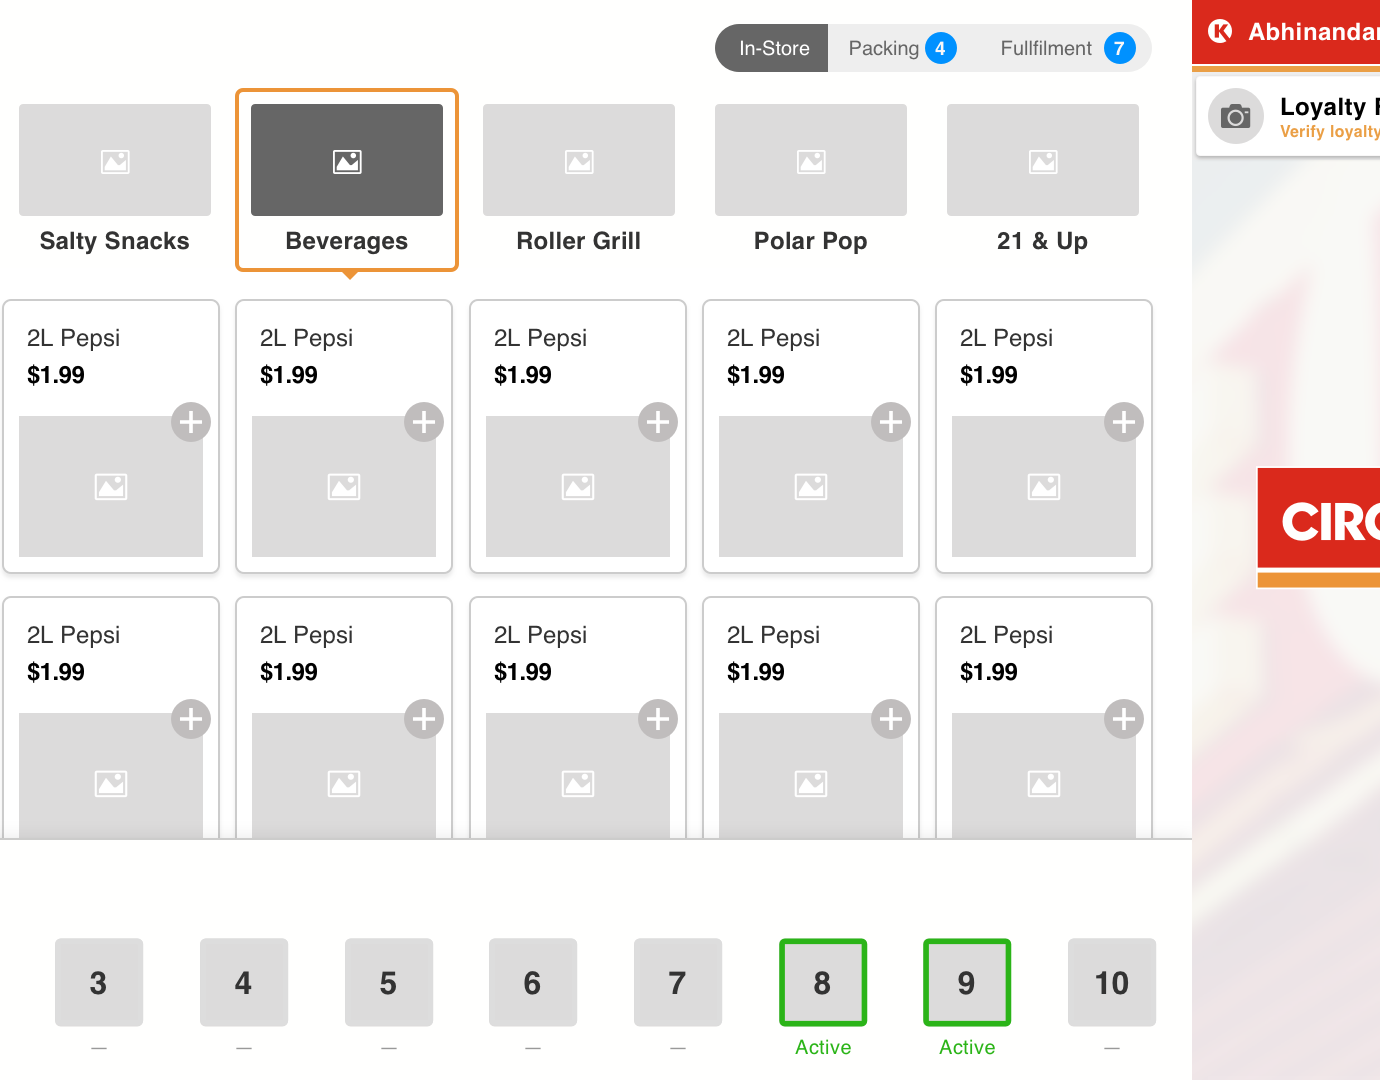The width and height of the screenshot is (1380, 1080).
Task: Select number button 6
Action: [x=533, y=982]
